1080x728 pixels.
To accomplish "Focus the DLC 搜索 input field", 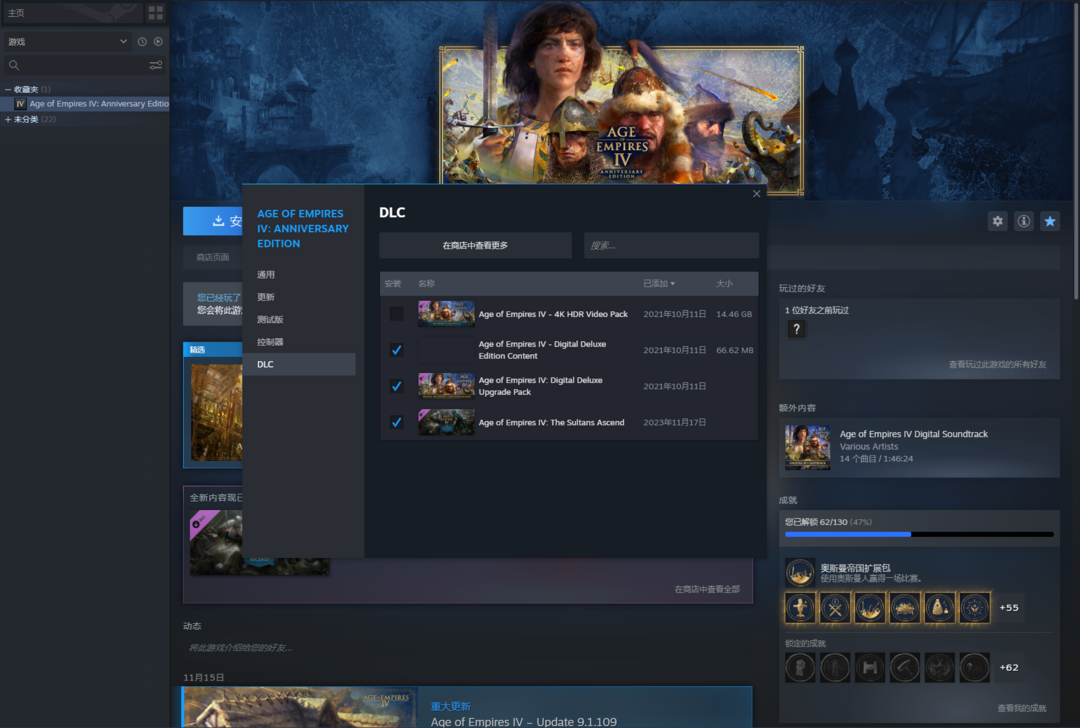I will [672, 245].
